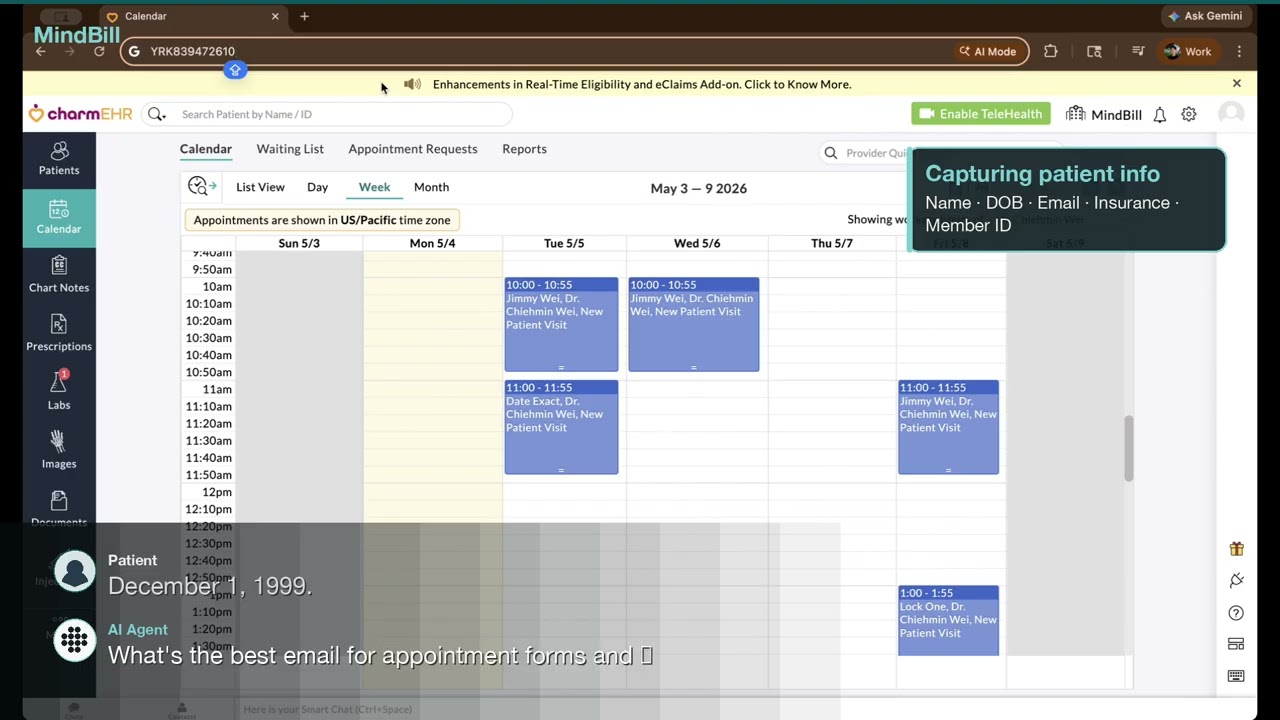Click the browser extensions puzzle icon

click(x=1051, y=52)
